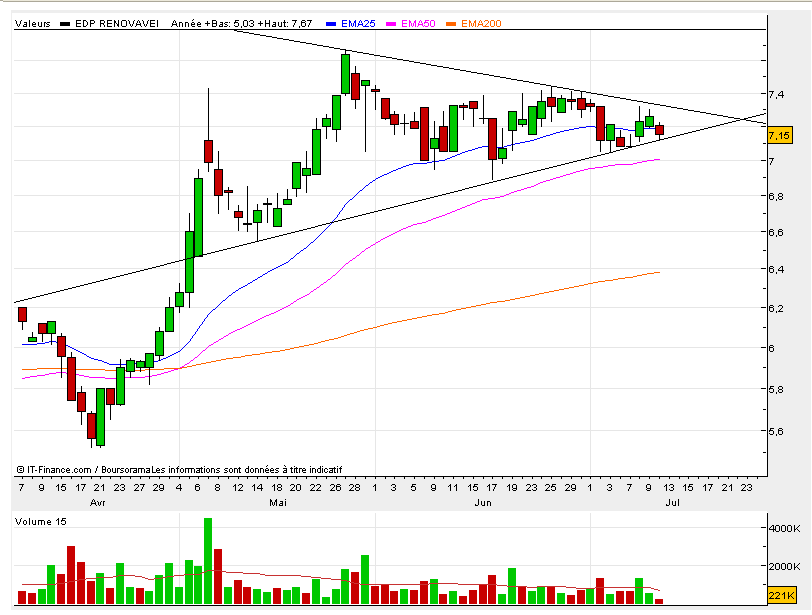The image size is (812, 615).
Task: Click the blue EMA25 legend color marker
Action: 331,24
